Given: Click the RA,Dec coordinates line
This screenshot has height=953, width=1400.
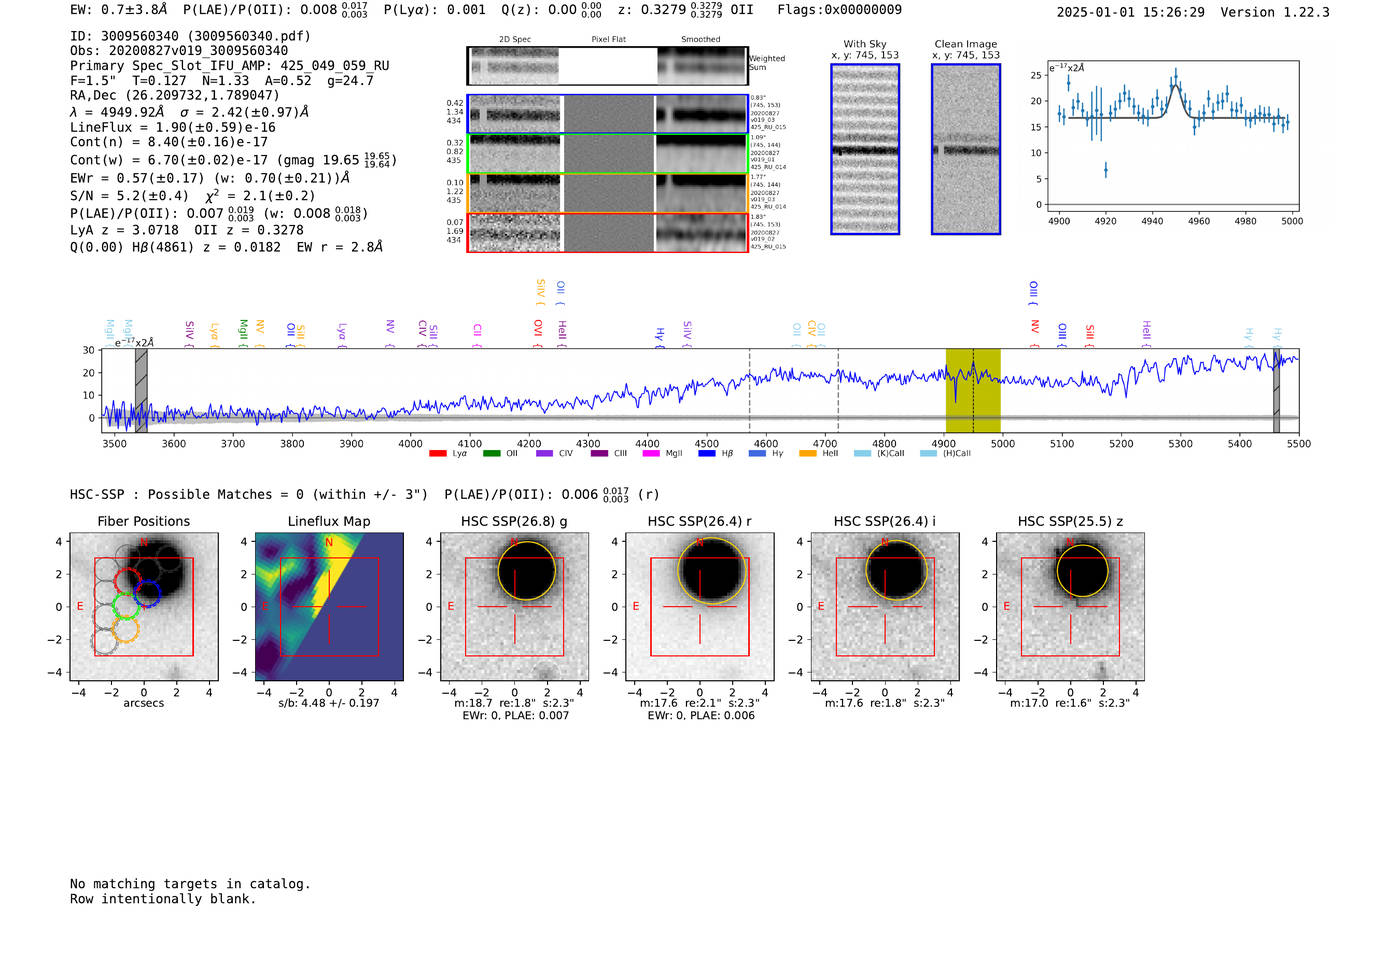Looking at the screenshot, I should (175, 96).
